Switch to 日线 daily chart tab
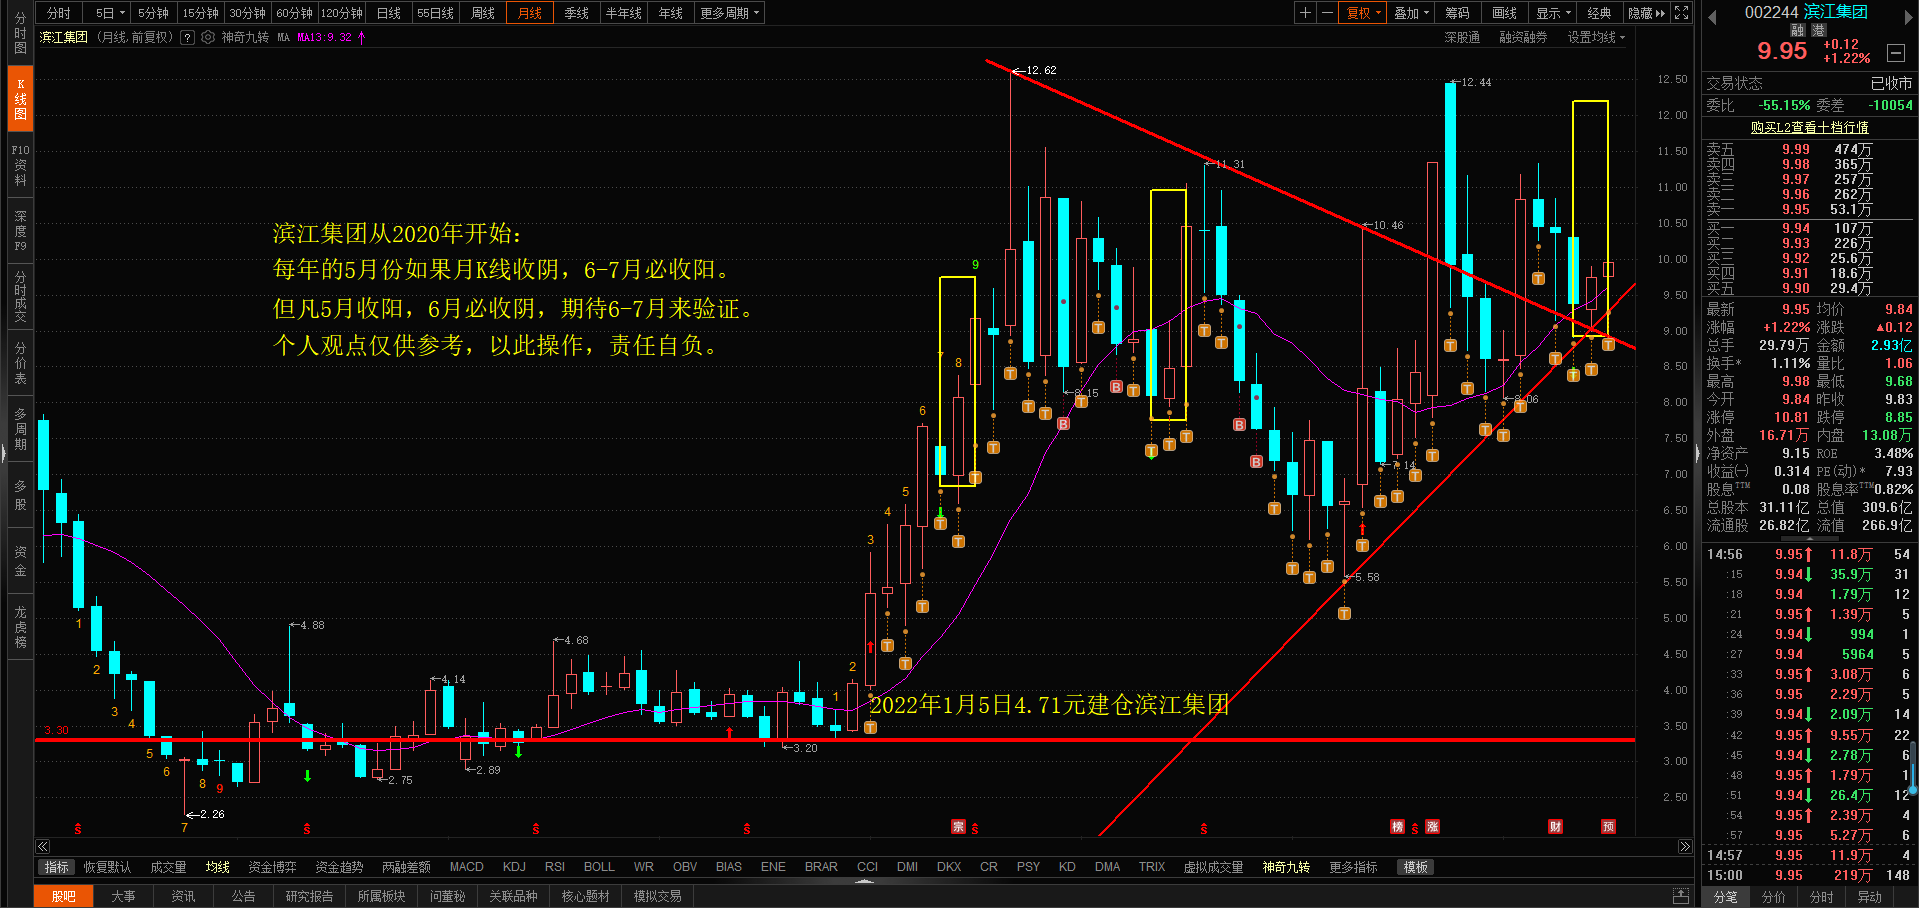 389,13
